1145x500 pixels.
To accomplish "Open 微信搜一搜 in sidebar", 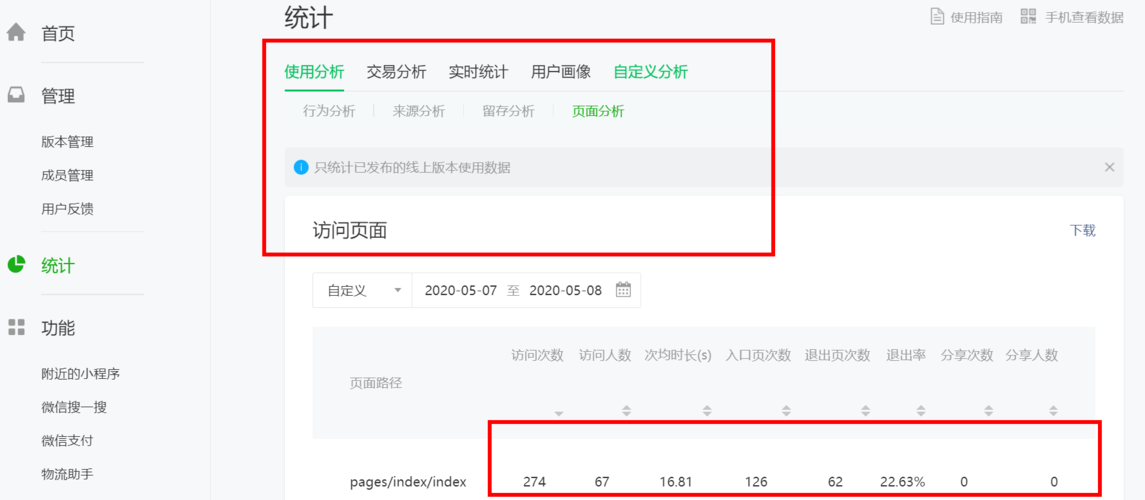I will [x=74, y=407].
